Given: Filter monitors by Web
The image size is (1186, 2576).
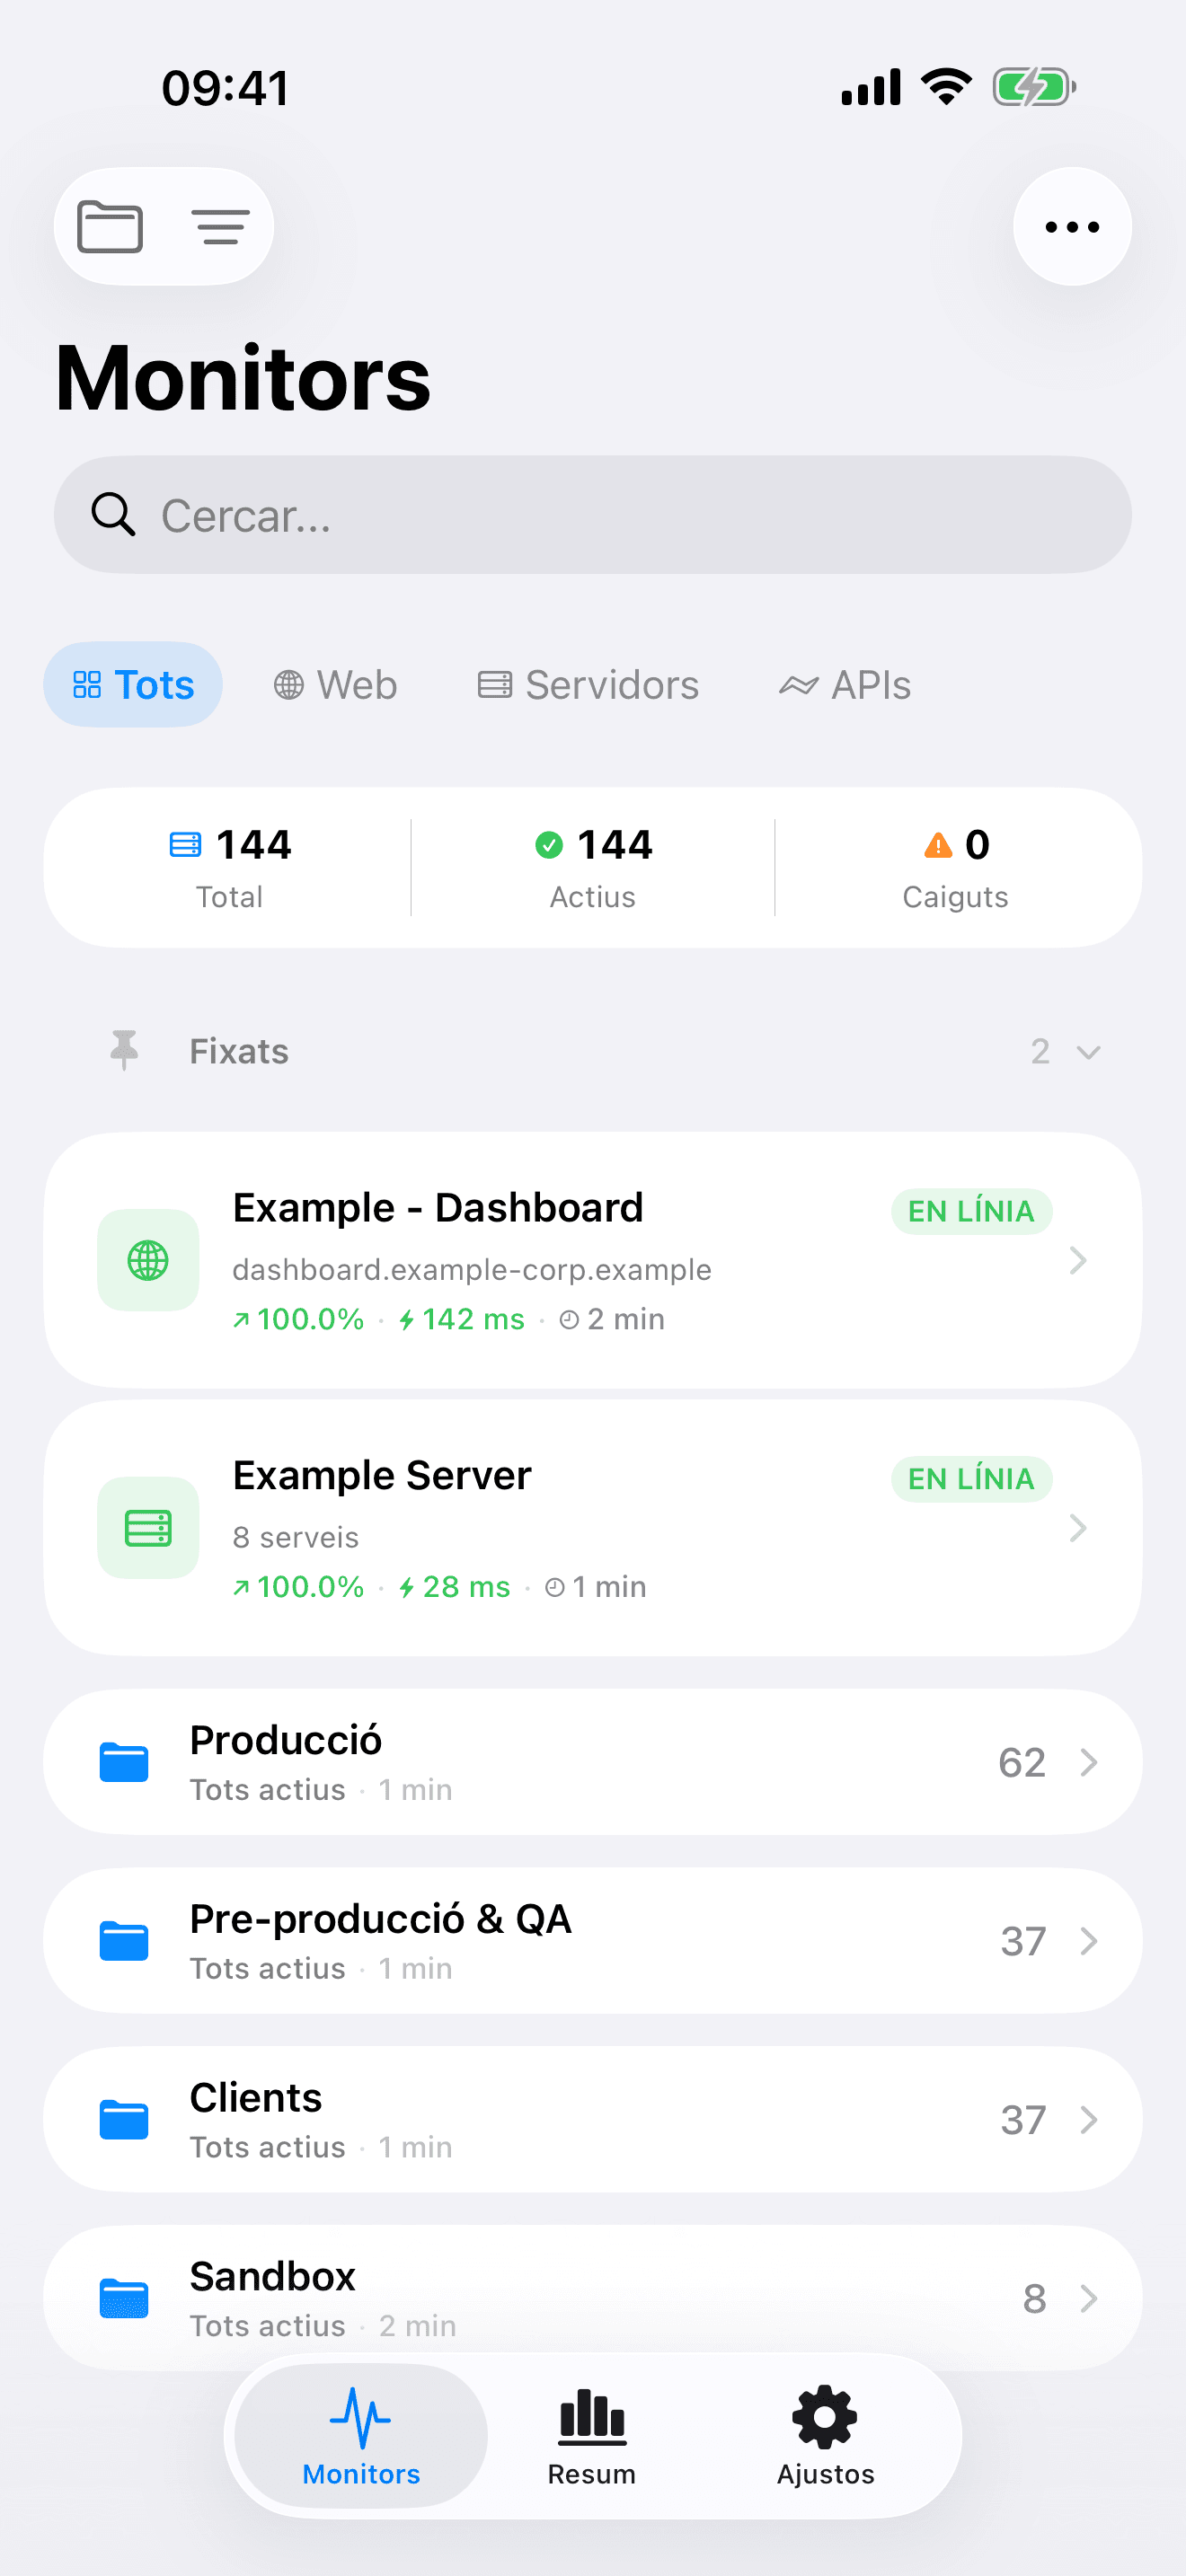Looking at the screenshot, I should click(336, 685).
